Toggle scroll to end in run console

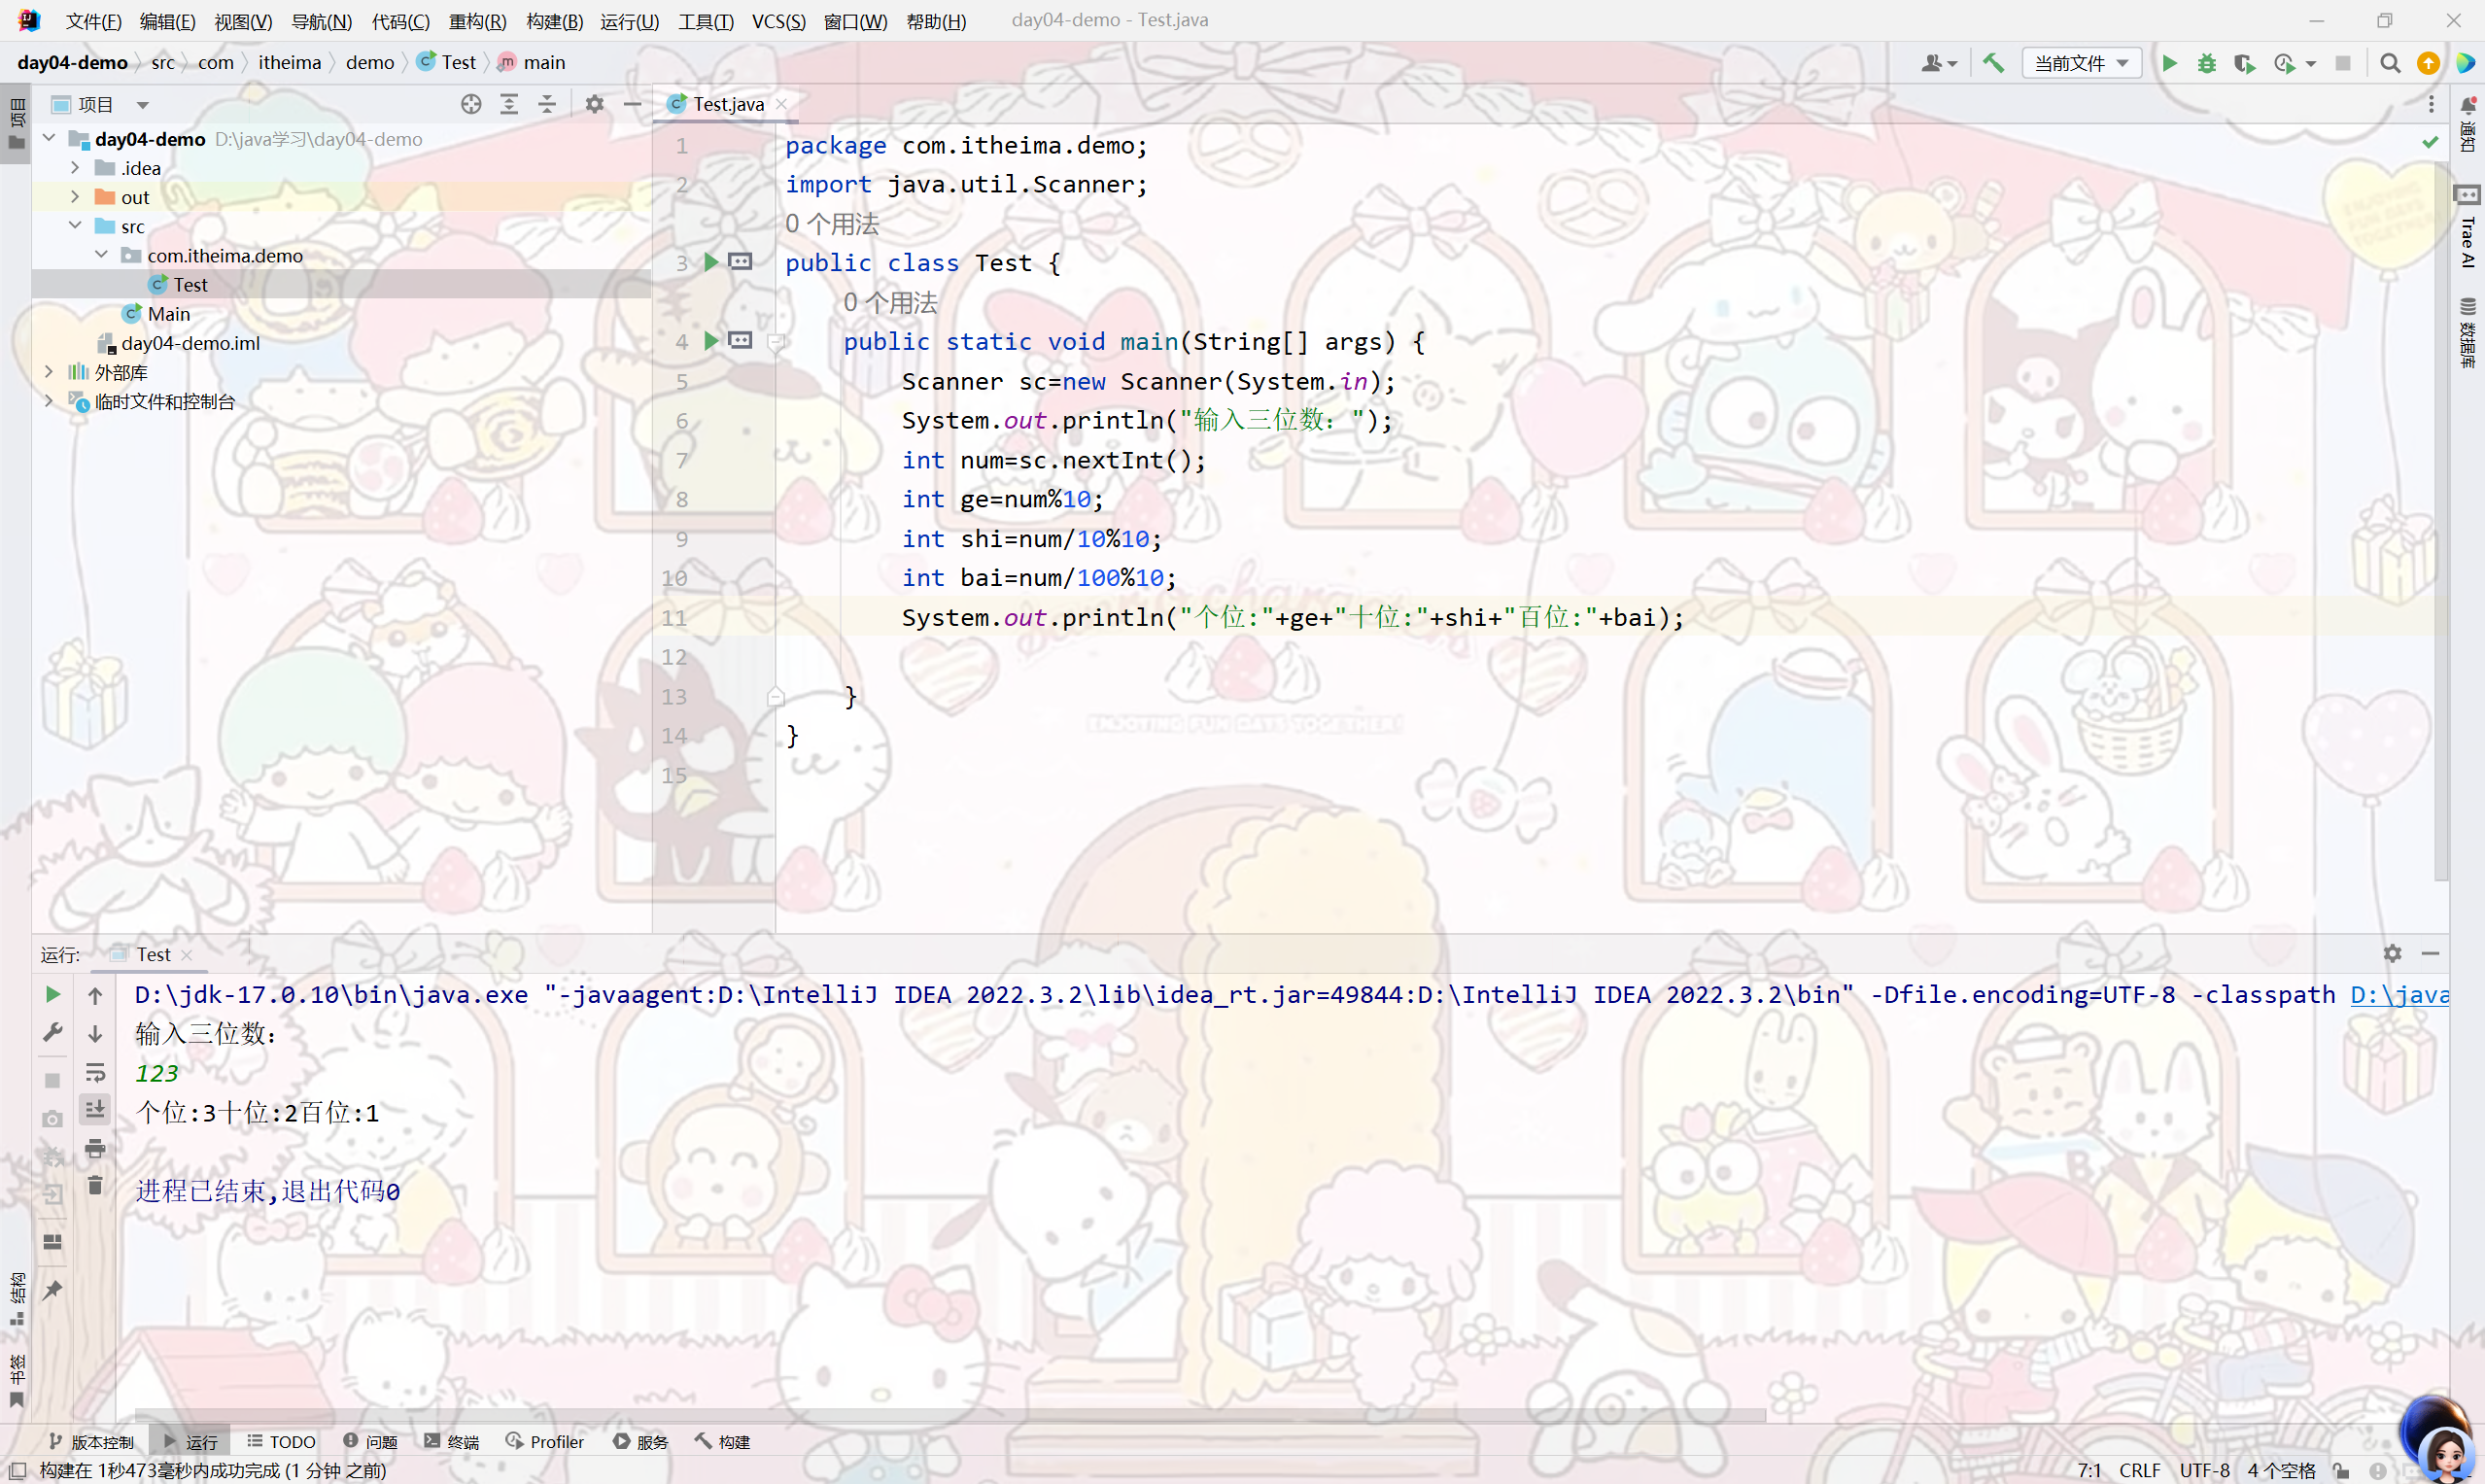(x=95, y=1109)
